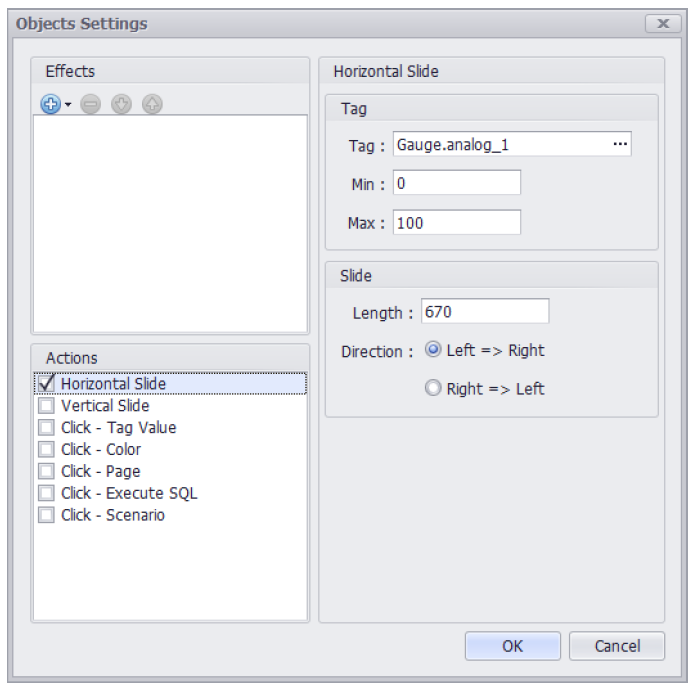The image size is (695, 683).
Task: Click the move effect up arrow icon
Action: (152, 104)
